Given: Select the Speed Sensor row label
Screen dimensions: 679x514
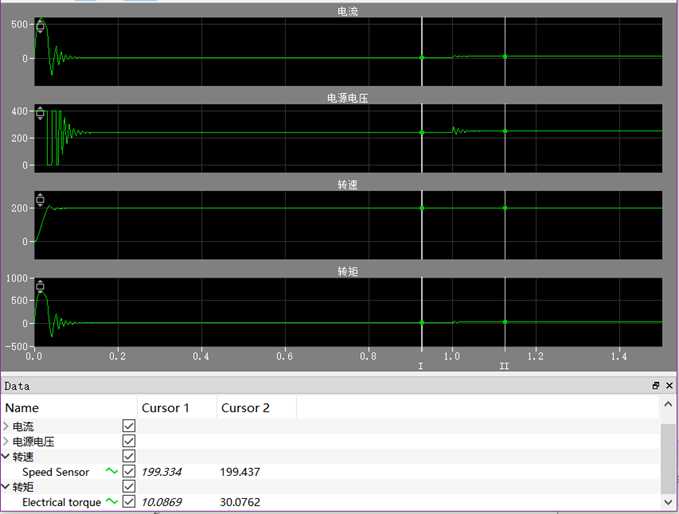Looking at the screenshot, I should [x=55, y=472].
